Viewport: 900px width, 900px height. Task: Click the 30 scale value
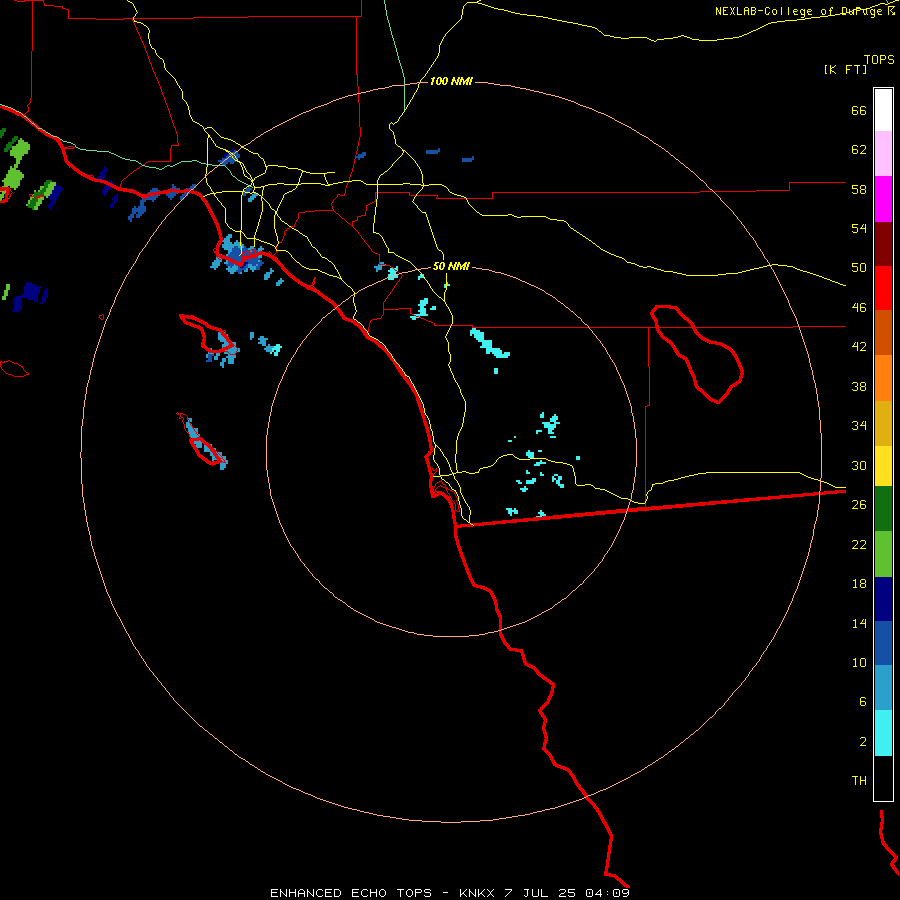coord(859,465)
